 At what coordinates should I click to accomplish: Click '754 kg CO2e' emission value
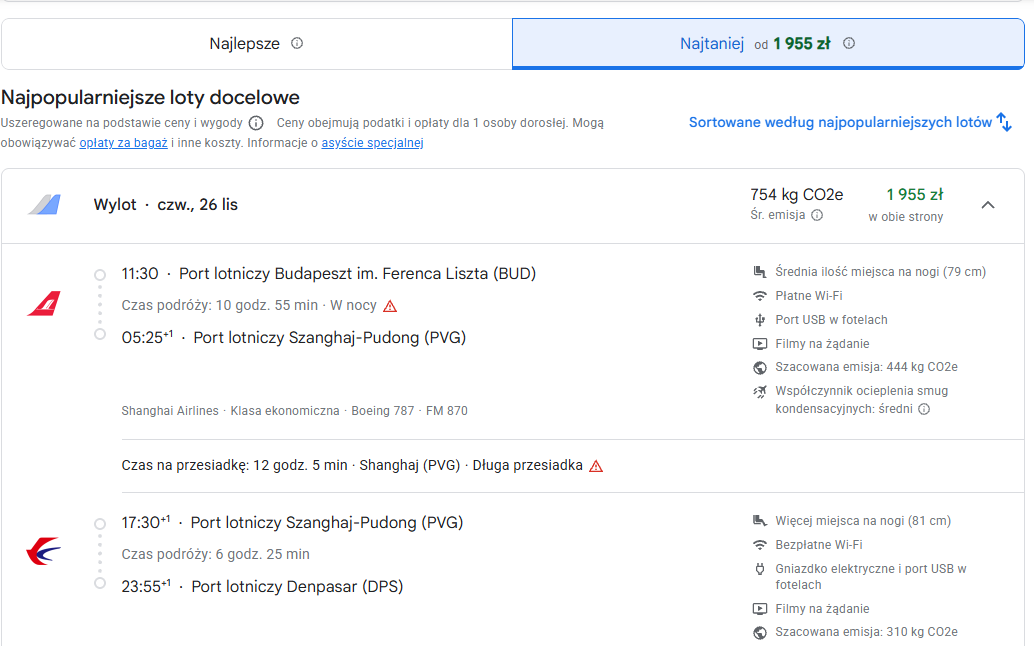pos(797,195)
